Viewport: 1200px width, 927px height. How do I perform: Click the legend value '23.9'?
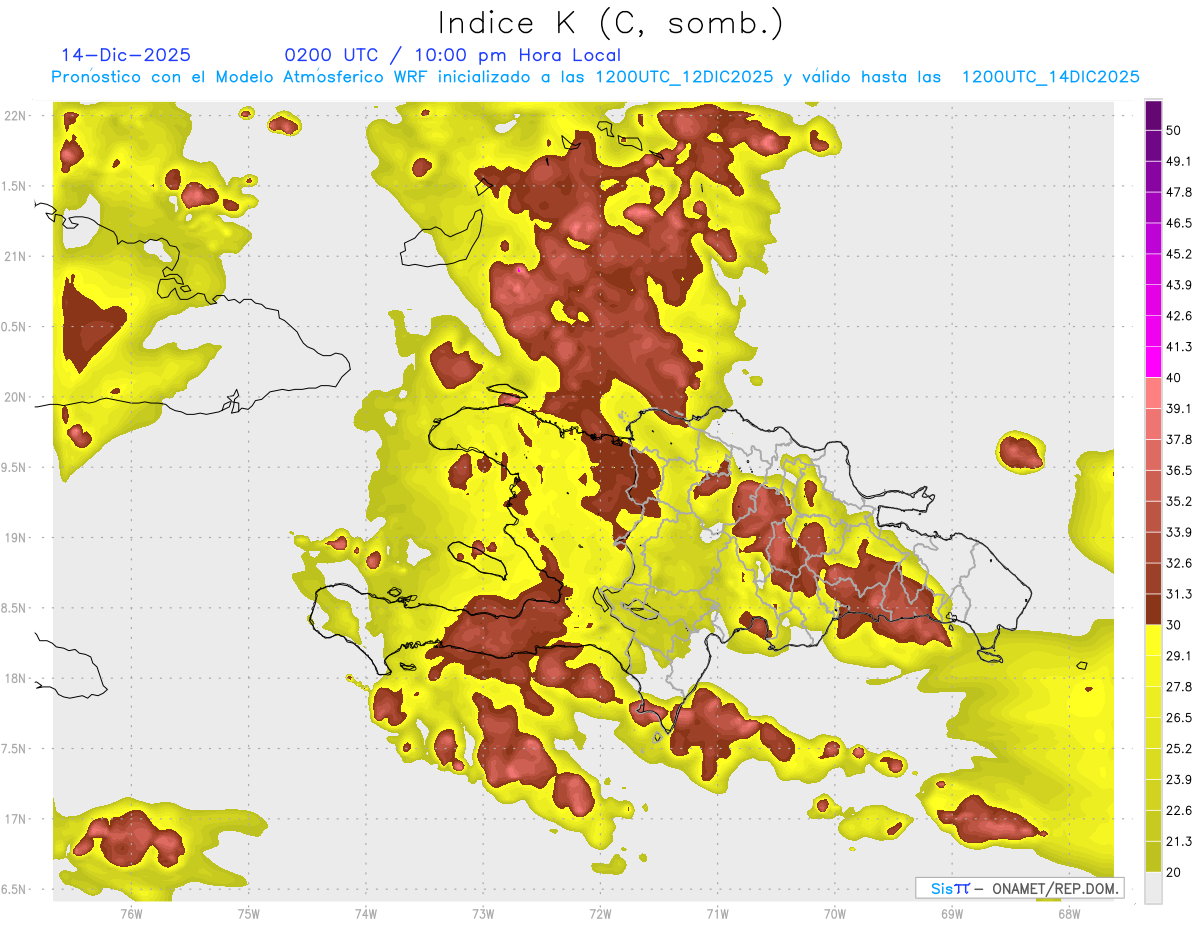[1179, 780]
